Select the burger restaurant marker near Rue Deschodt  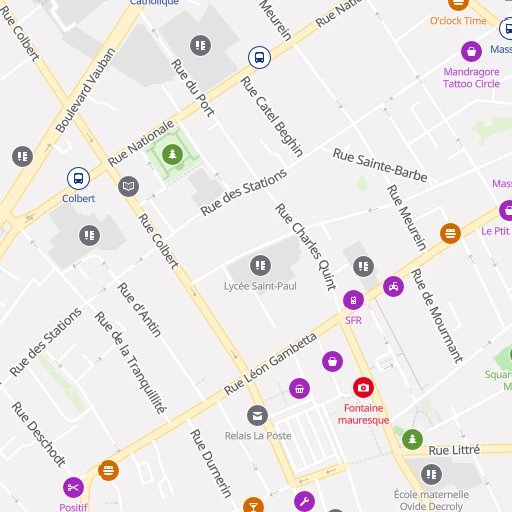point(108,470)
